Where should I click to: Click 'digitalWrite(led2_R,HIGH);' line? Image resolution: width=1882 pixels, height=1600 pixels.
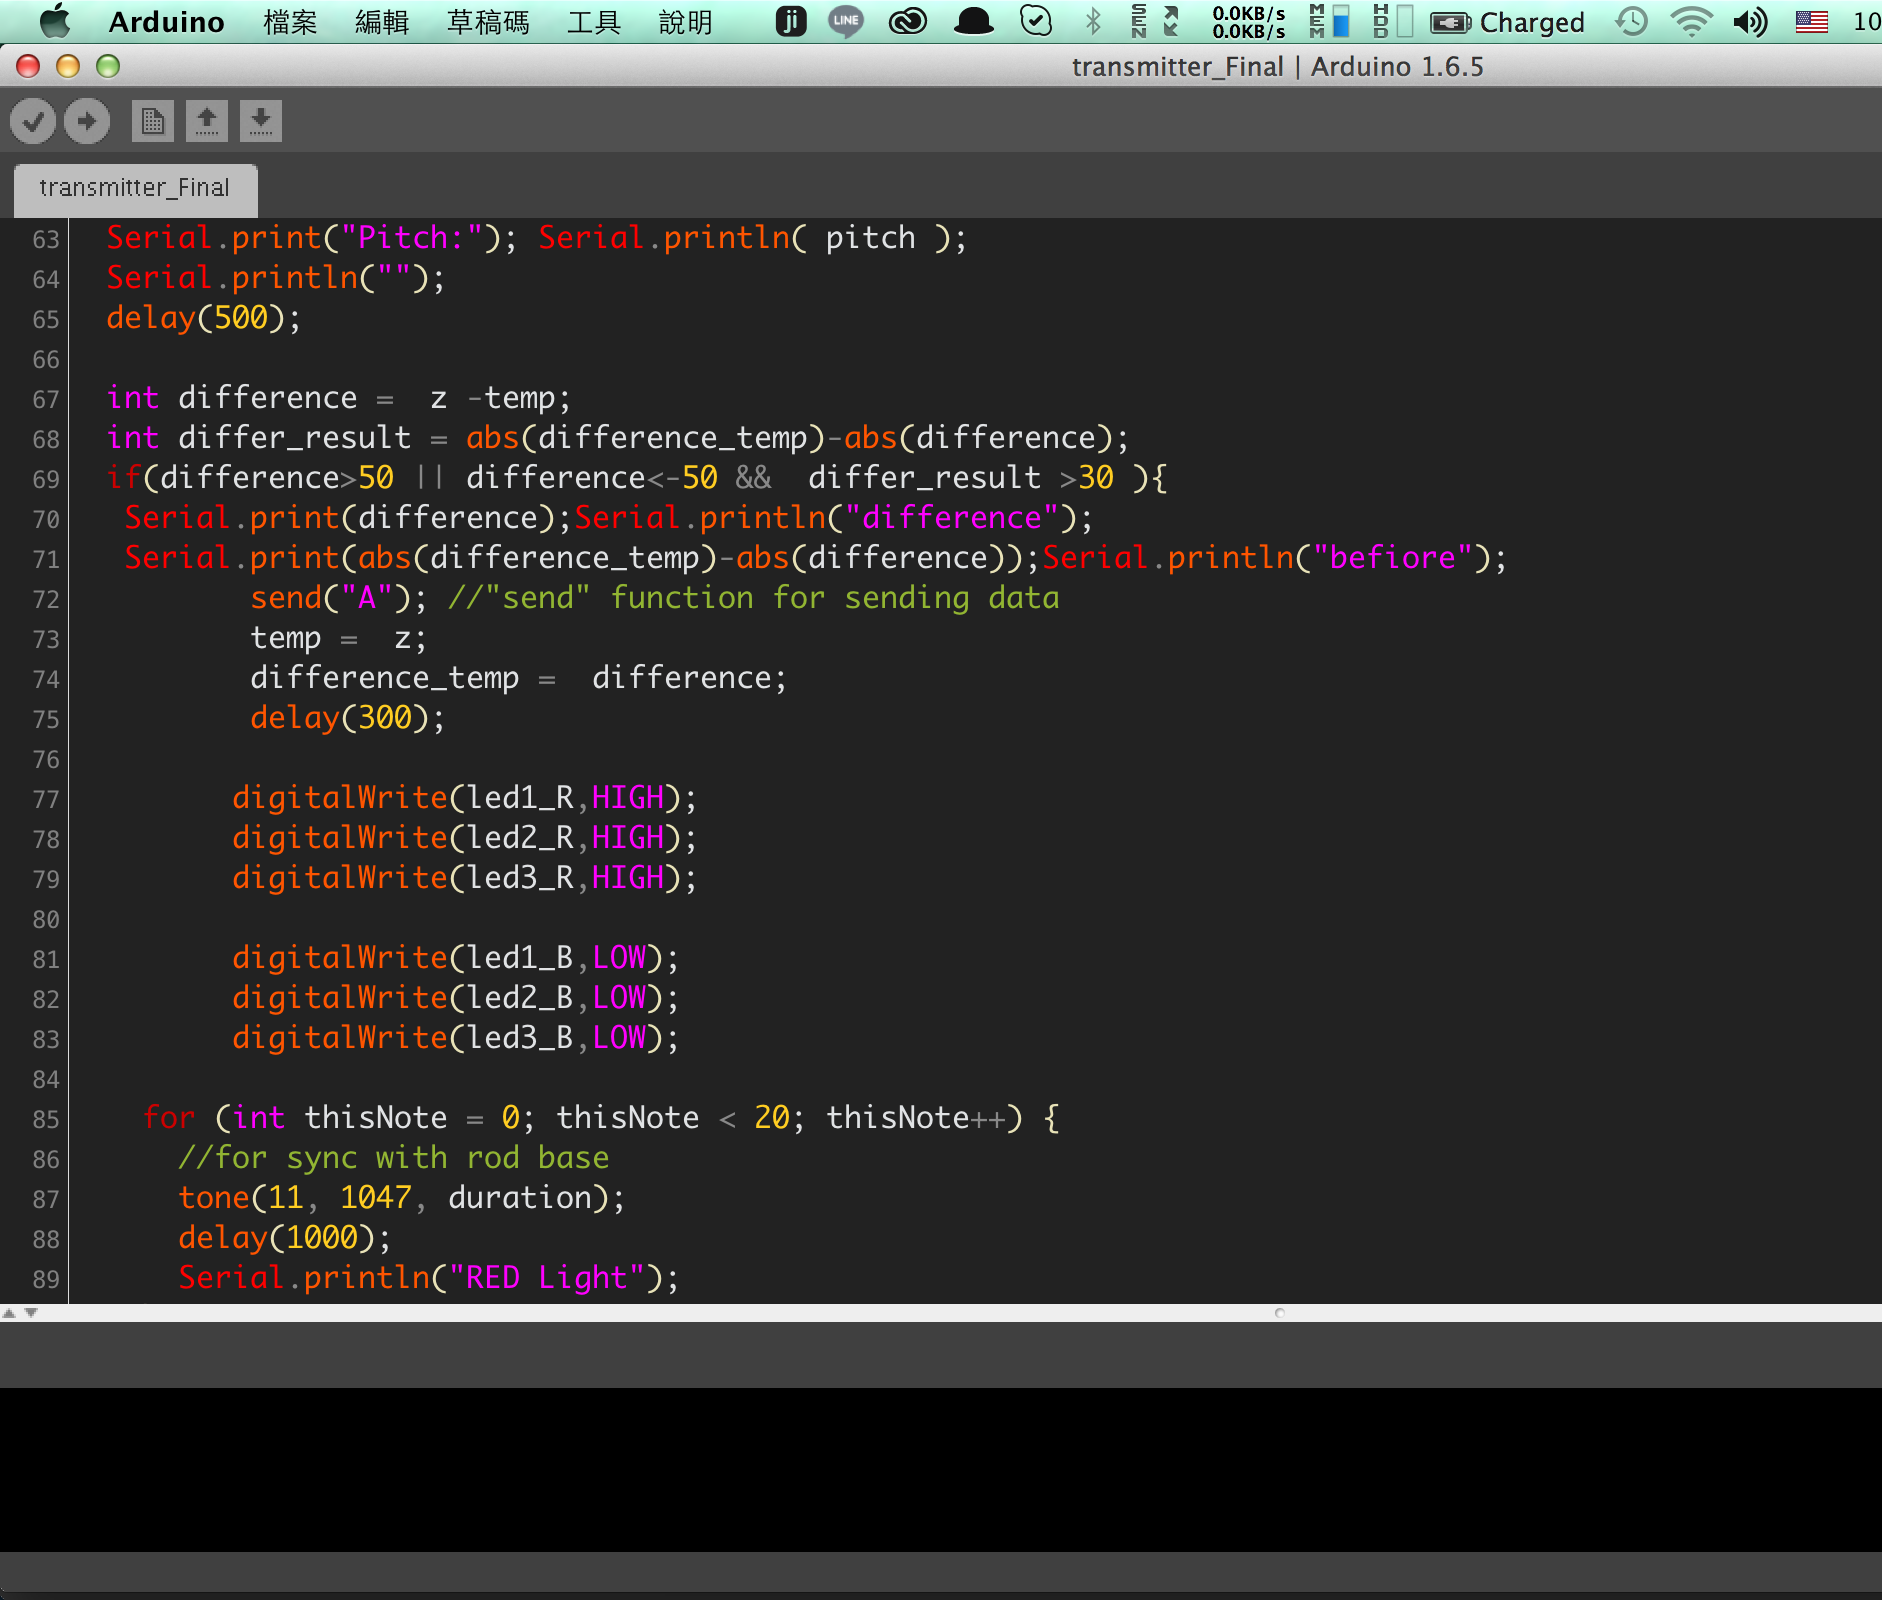tap(464, 838)
